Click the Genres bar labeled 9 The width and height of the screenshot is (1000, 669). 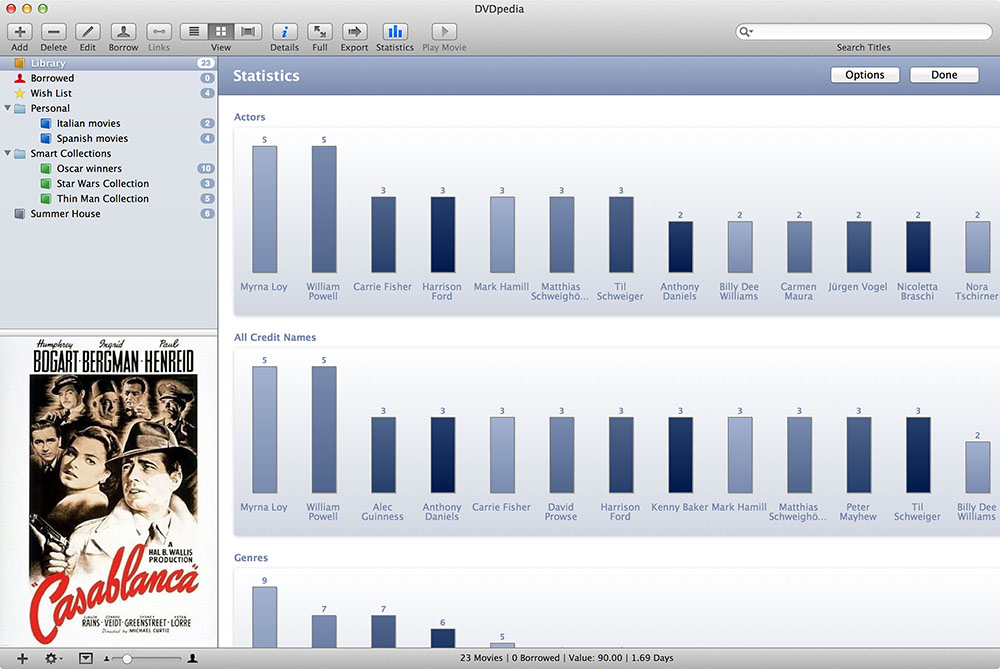click(x=265, y=617)
